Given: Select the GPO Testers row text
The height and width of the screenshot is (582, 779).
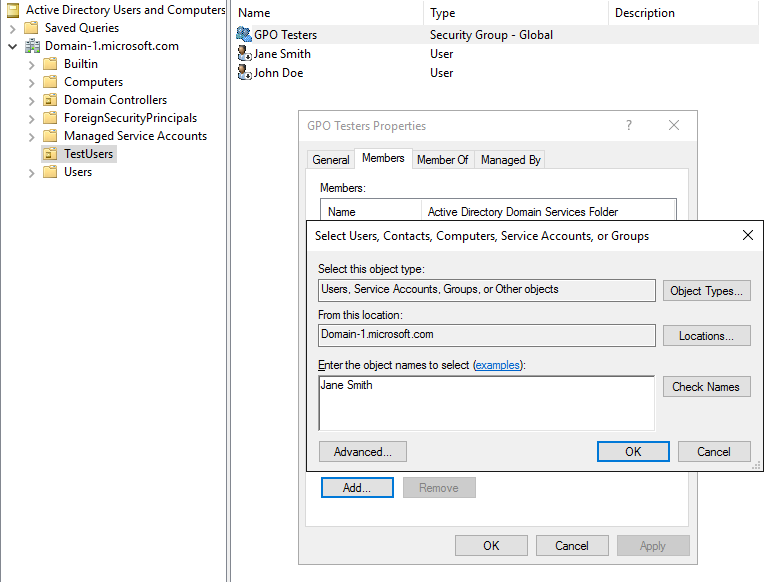Looking at the screenshot, I should point(286,35).
